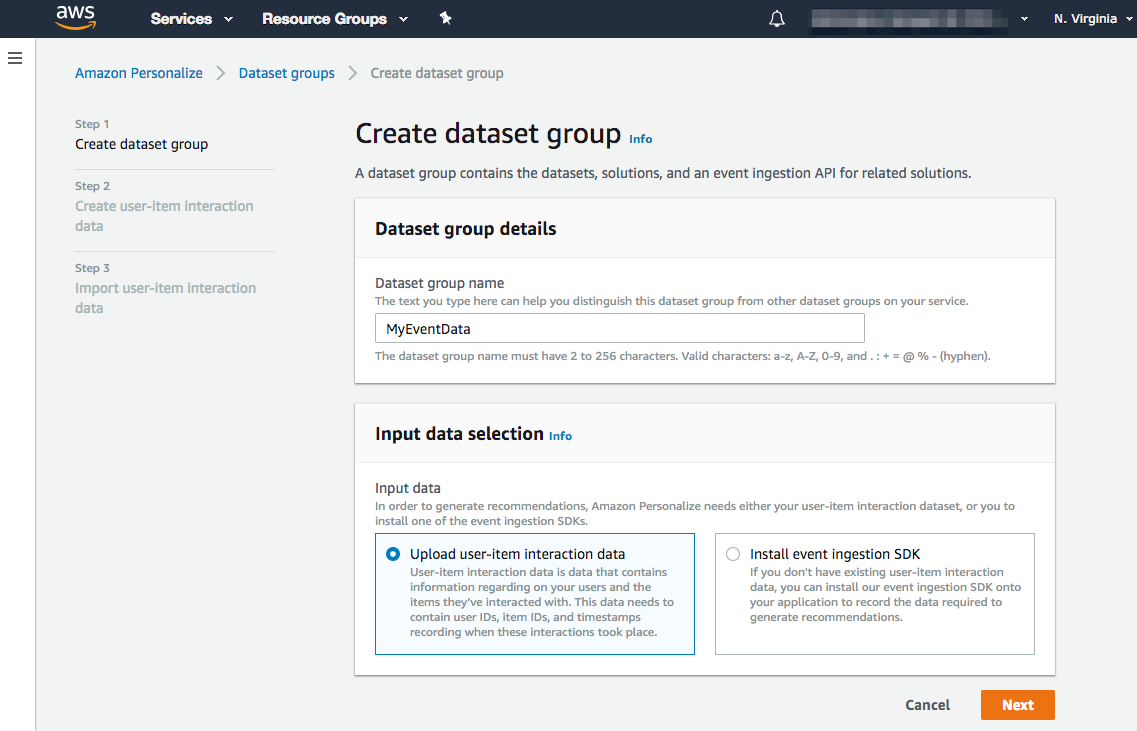Expand the N. Virginia region dropdown

1091,18
